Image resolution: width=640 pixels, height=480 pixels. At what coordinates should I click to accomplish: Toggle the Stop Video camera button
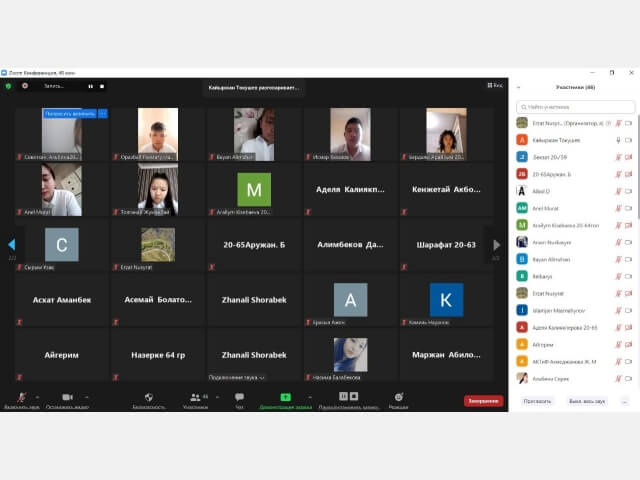[67, 397]
